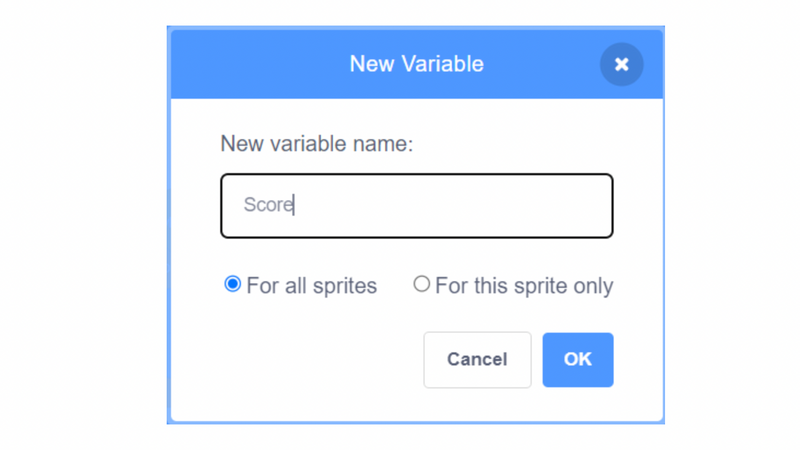Dismiss the dialog using the white Cancel button

click(x=477, y=360)
